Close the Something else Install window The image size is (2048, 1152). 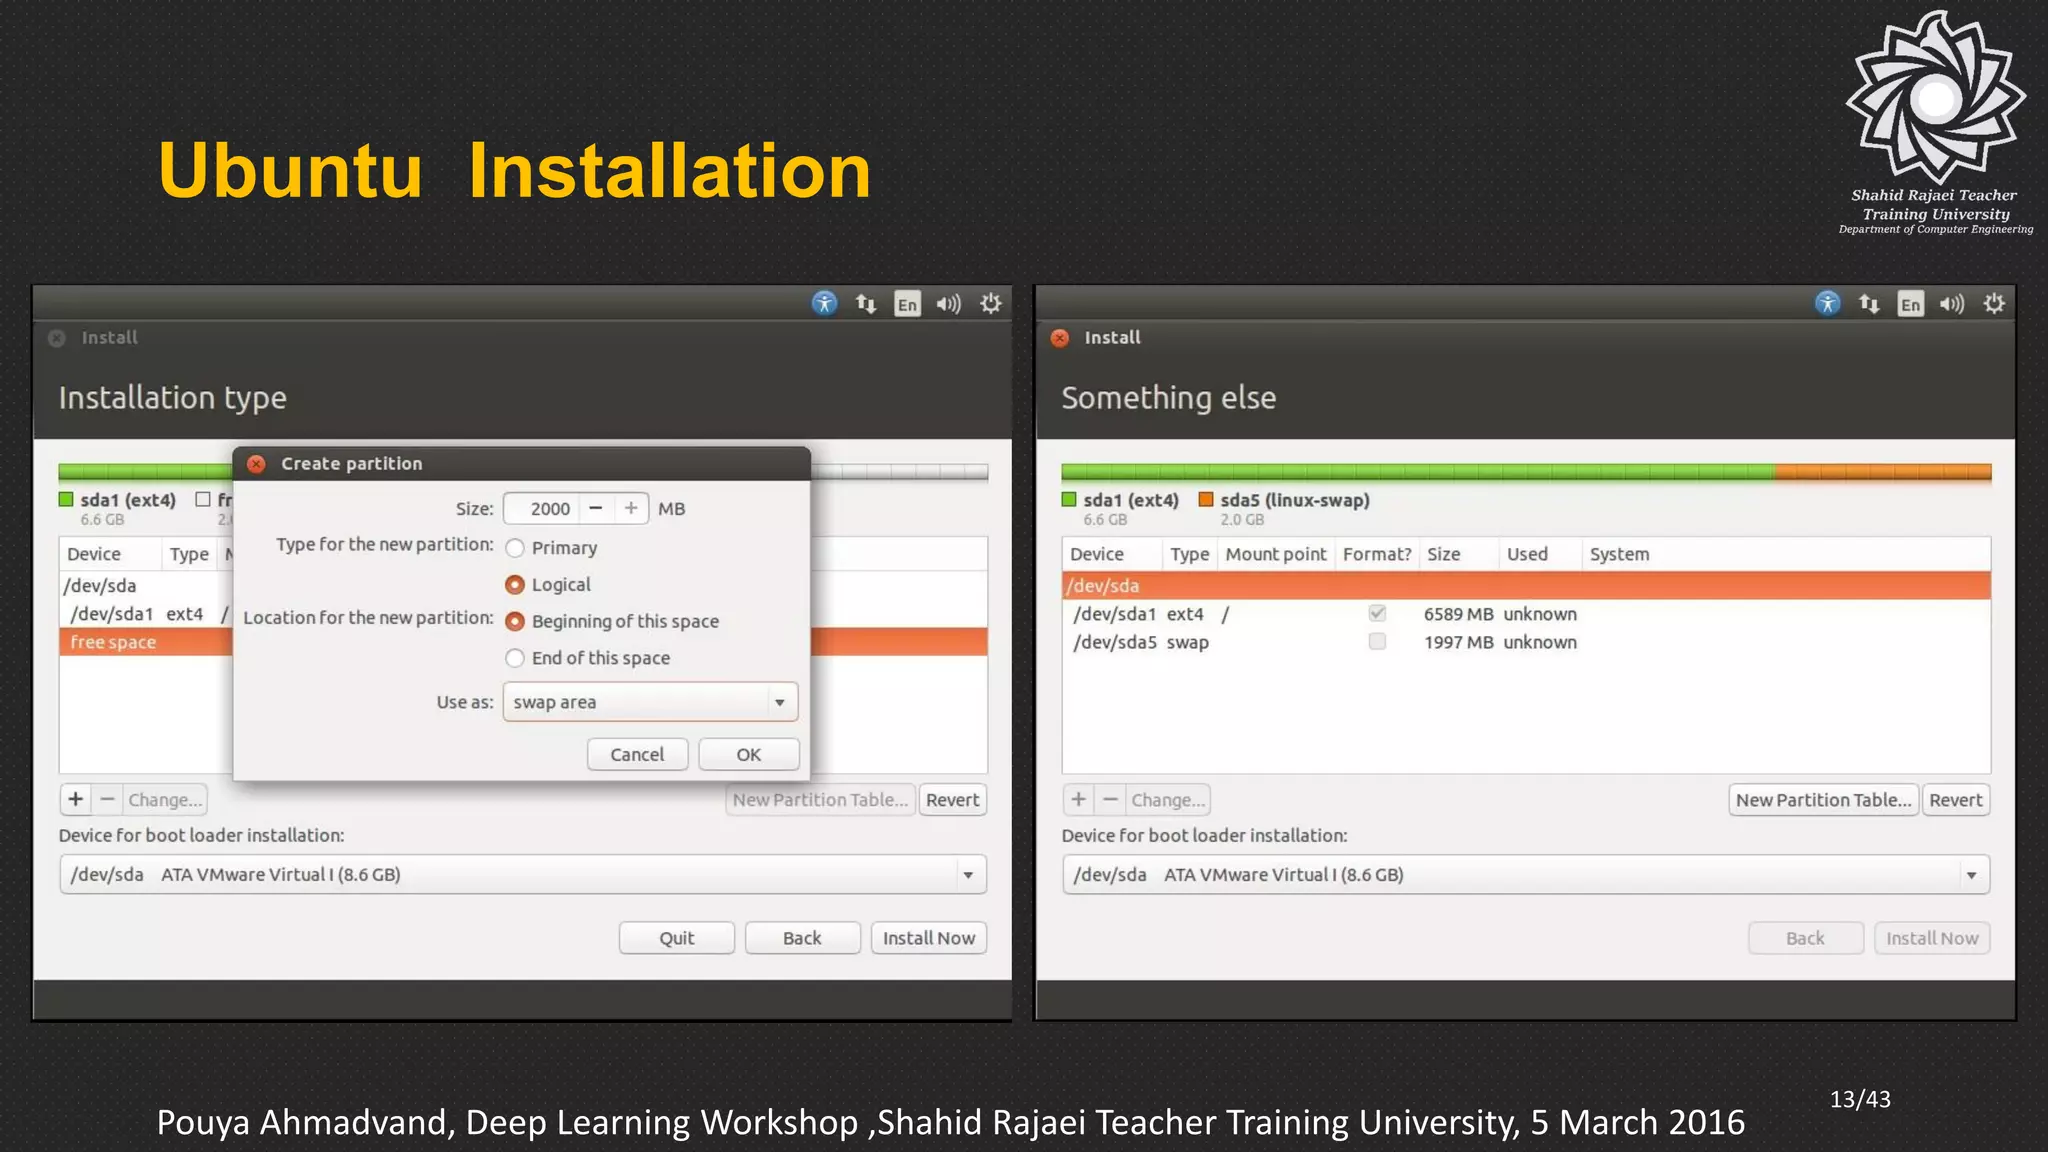[x=1060, y=338]
